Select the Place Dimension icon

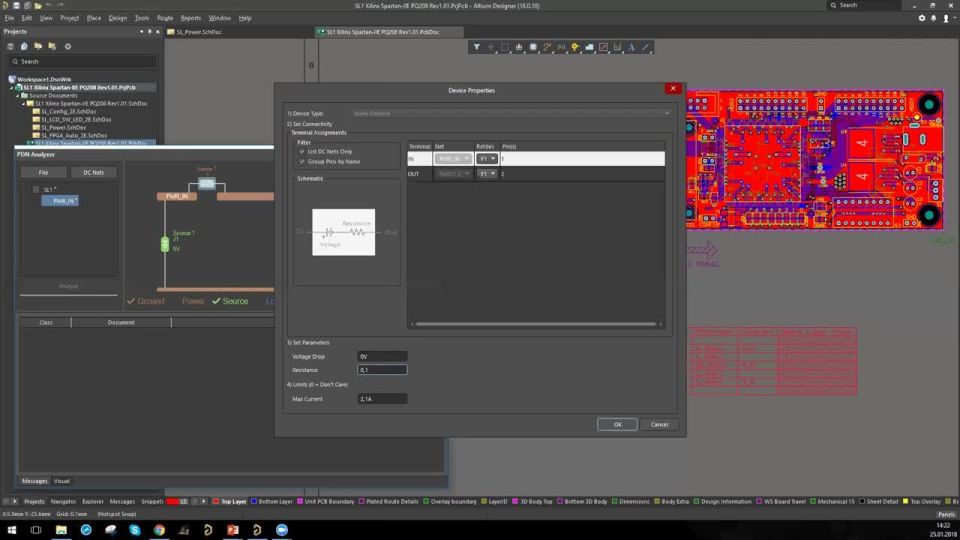coord(618,47)
